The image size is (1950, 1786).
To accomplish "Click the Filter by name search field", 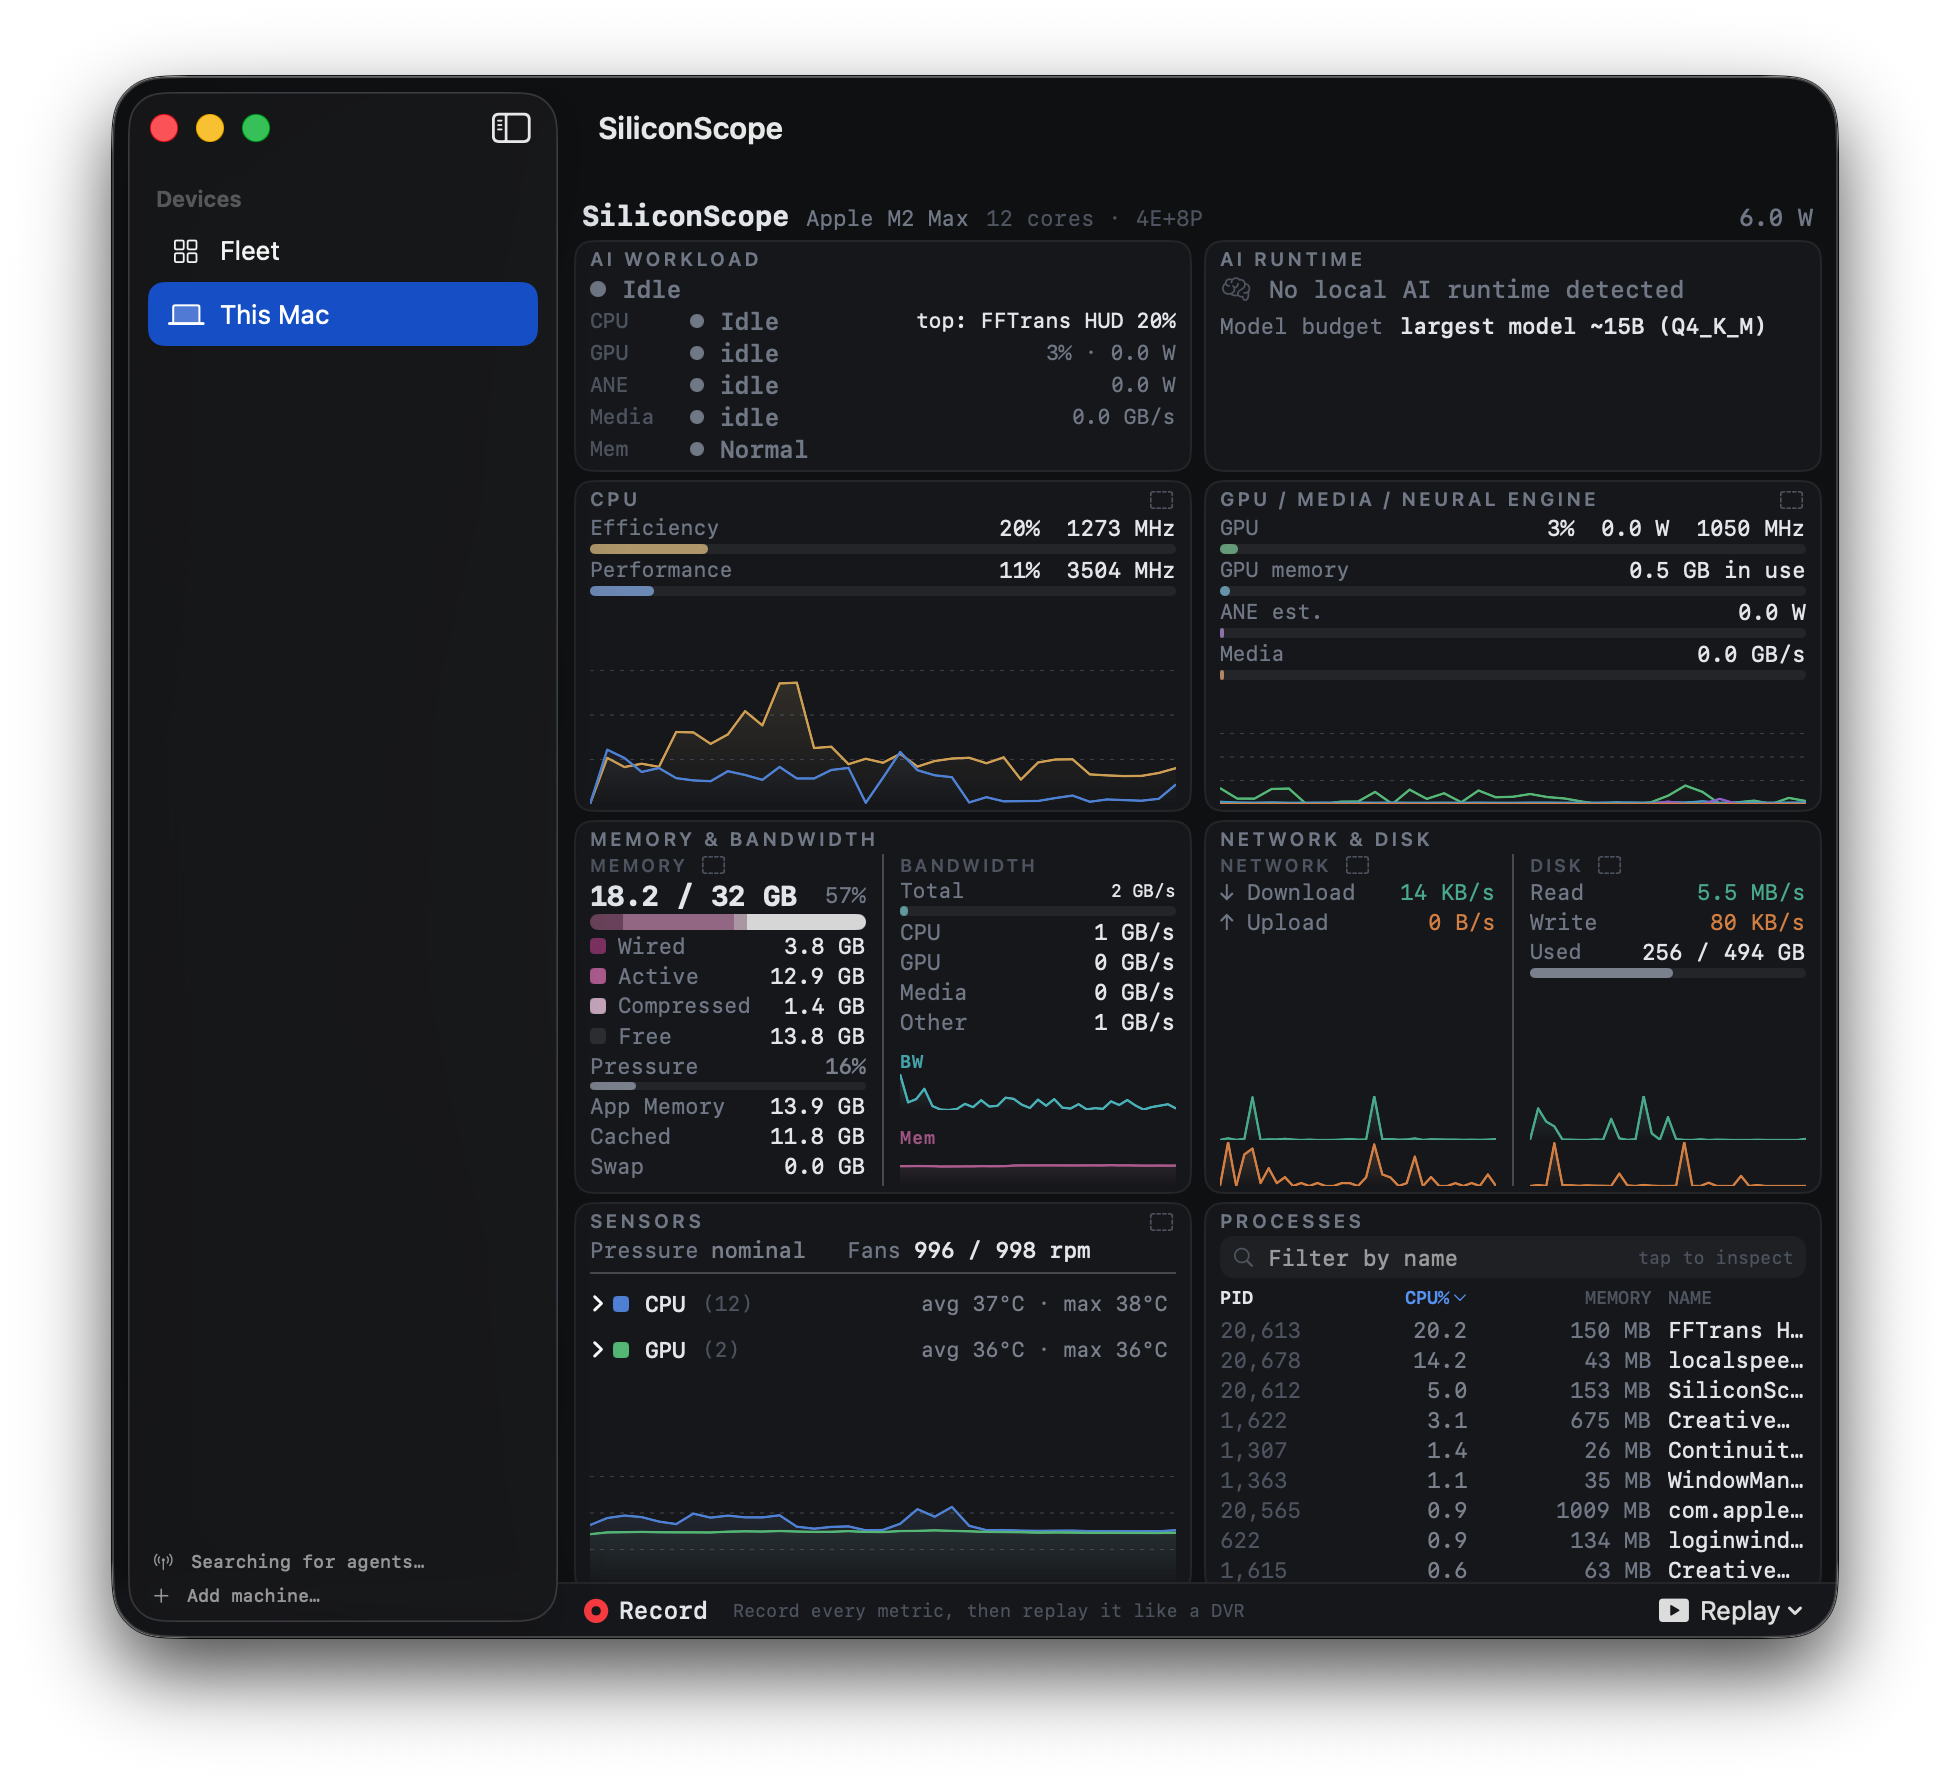I will [x=1512, y=1257].
